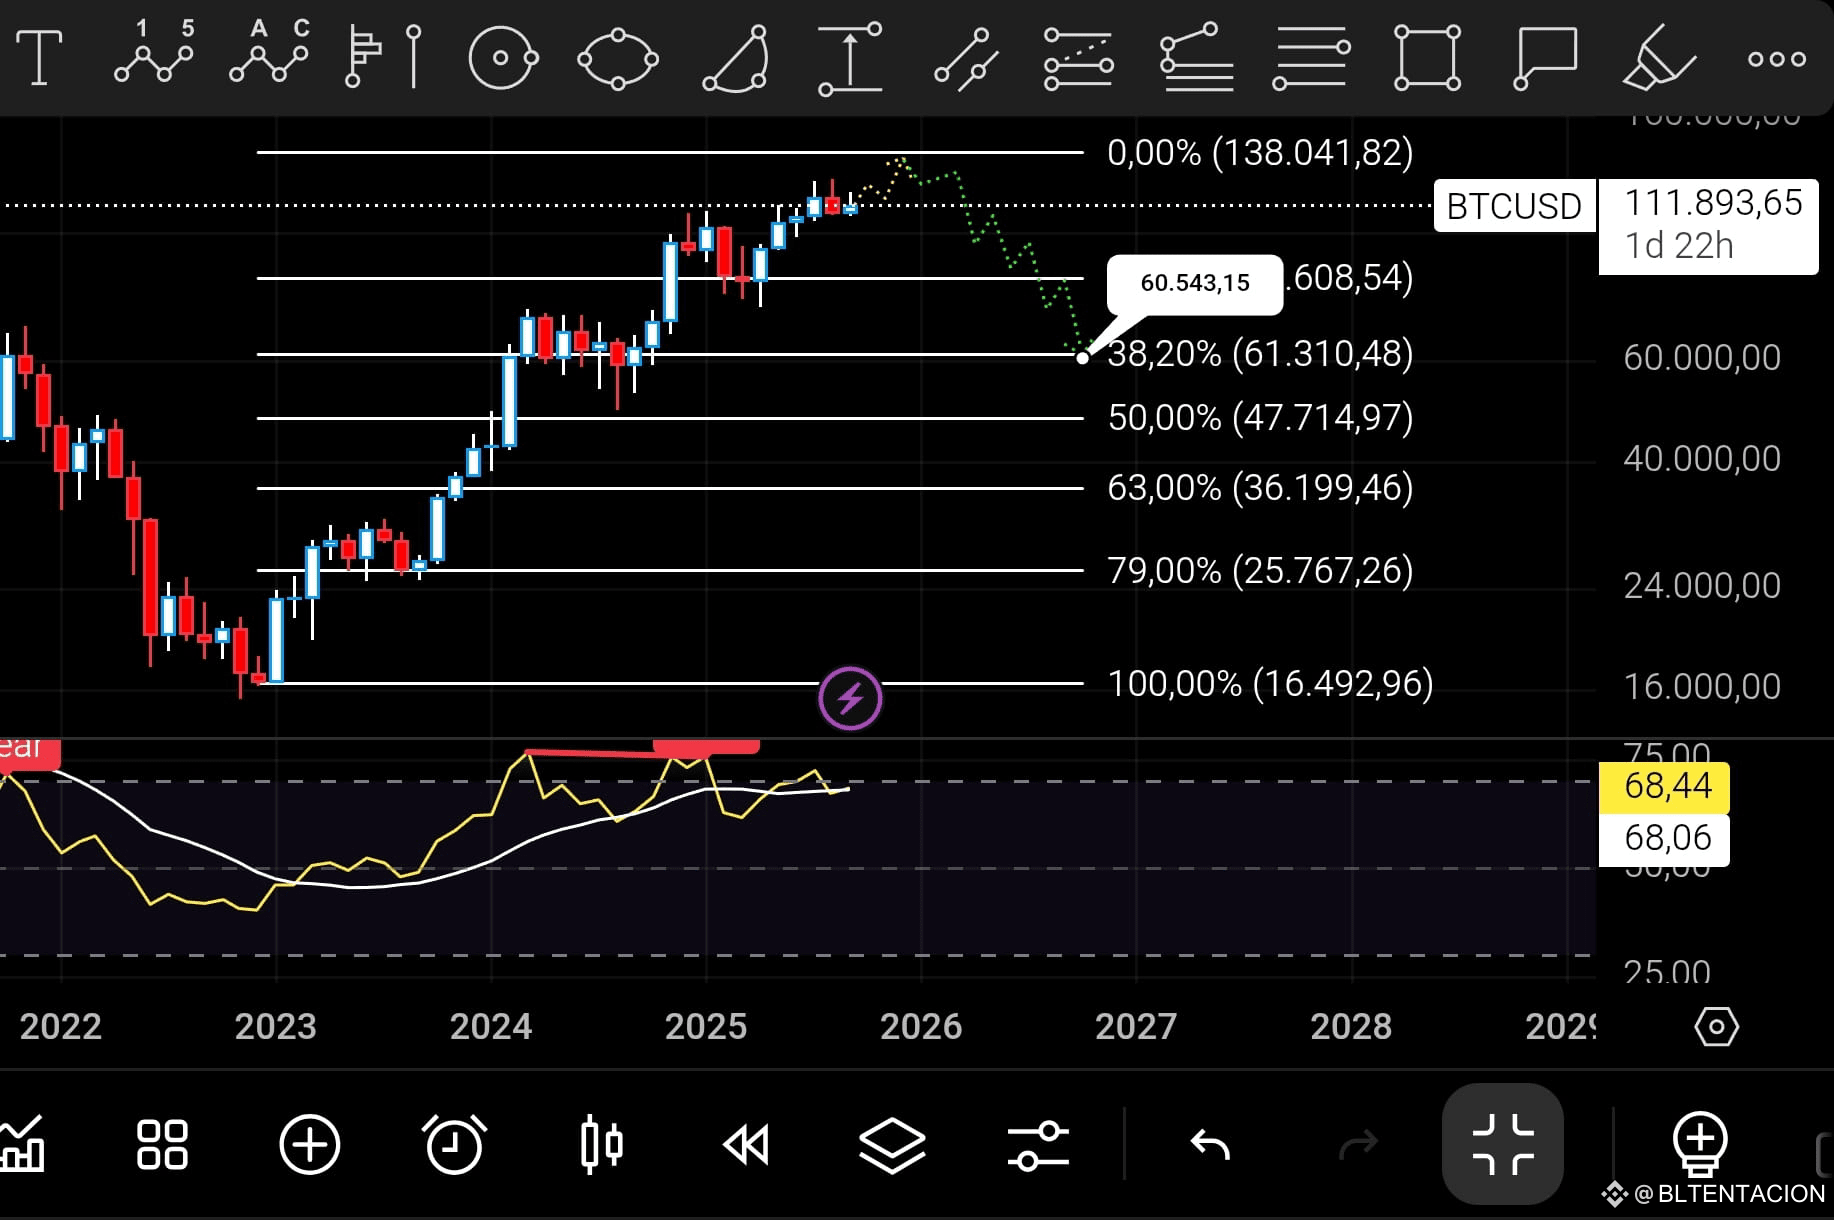Screen dimensions: 1834x1220
Task: Select the three horizontal lines drawing tool
Action: [1312, 59]
